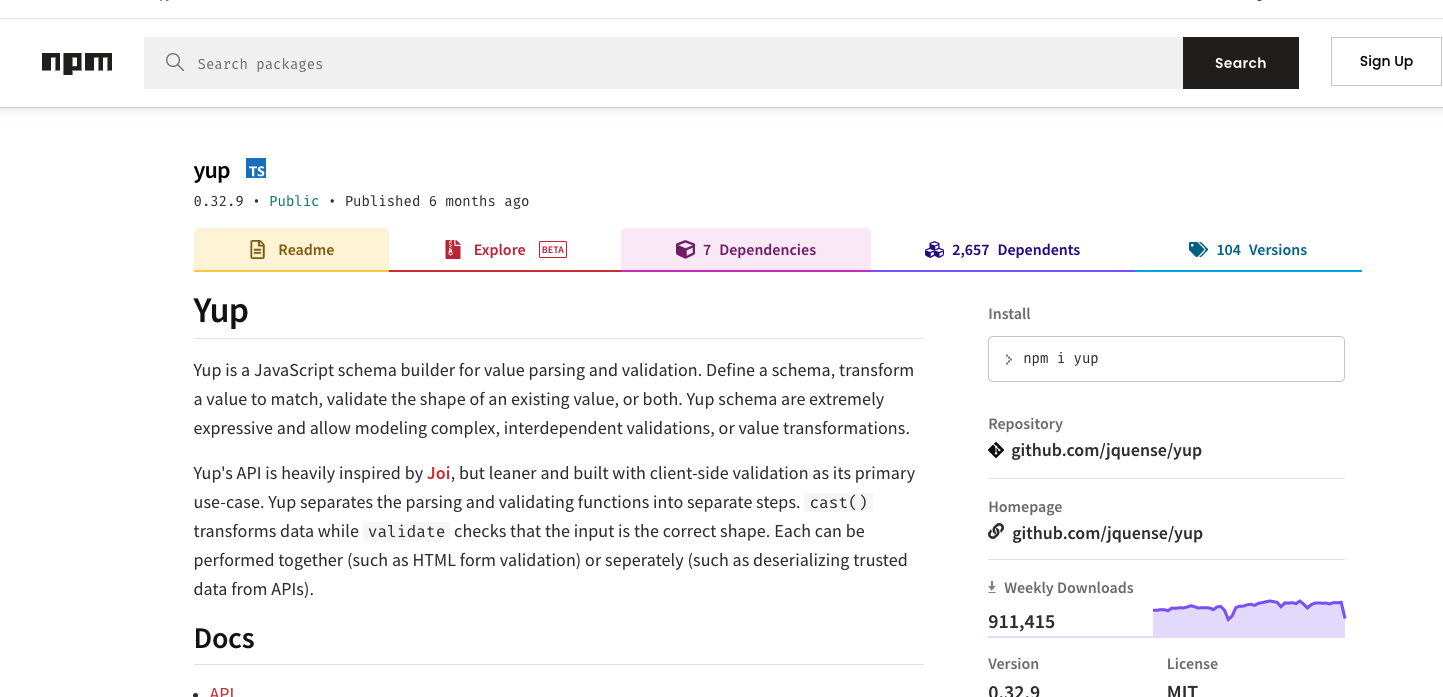
Task: Open the 104 Versions tab
Action: [x=1248, y=250]
